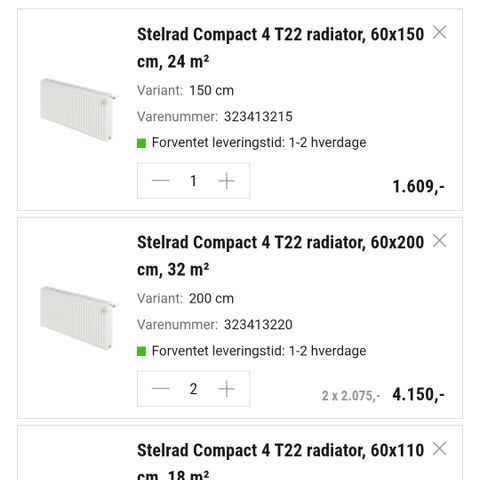Increase quantity of 60x150 cm radiator
This screenshot has height=480, width=480.
(x=226, y=181)
